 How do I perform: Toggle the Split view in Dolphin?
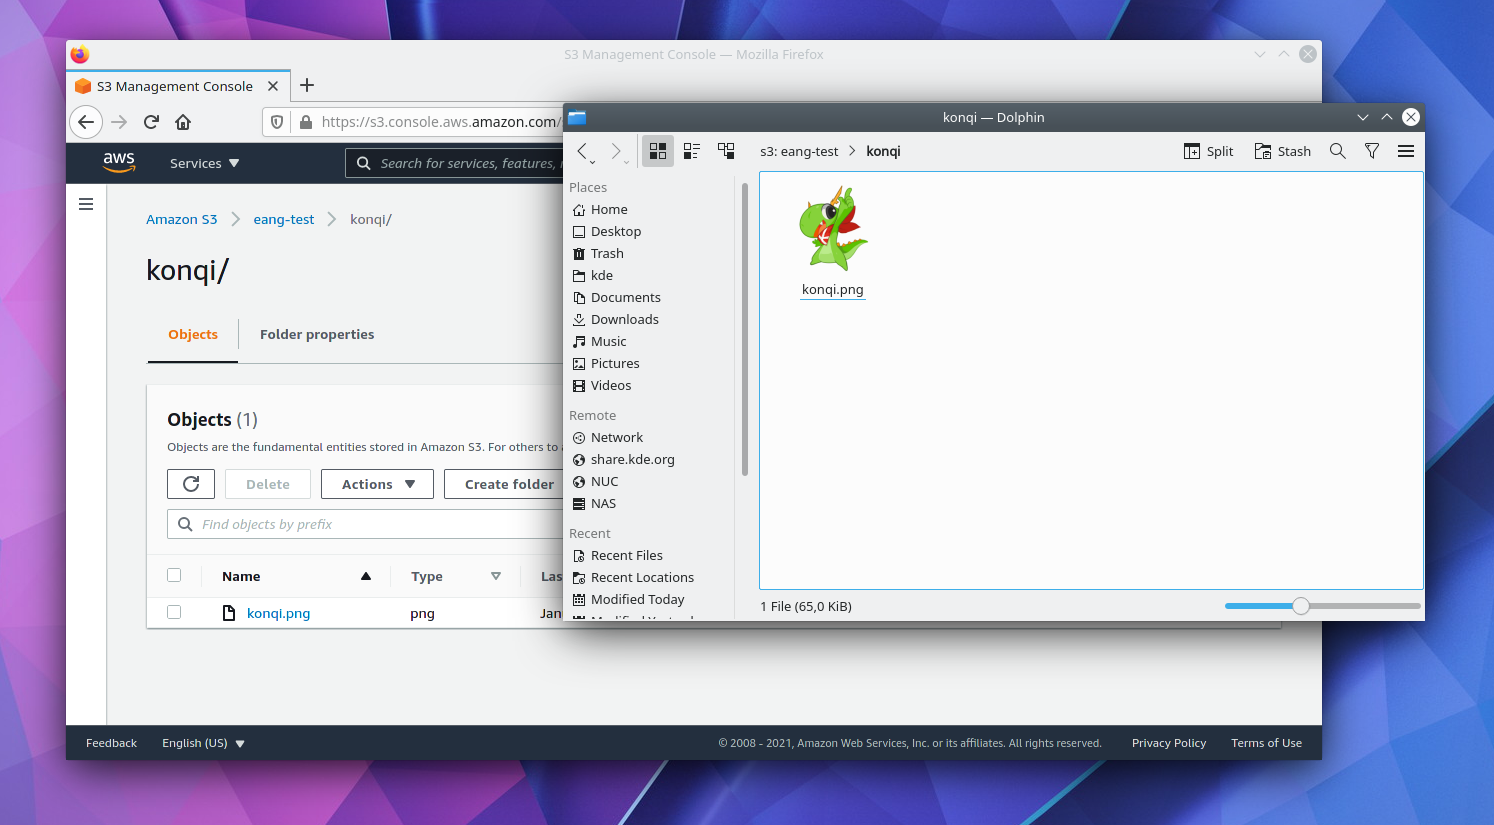(x=1208, y=151)
